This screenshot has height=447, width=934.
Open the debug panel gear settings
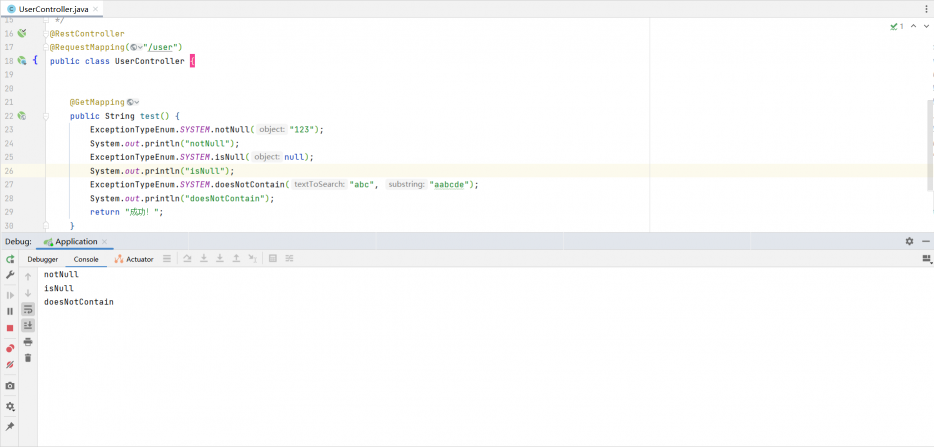(x=909, y=242)
